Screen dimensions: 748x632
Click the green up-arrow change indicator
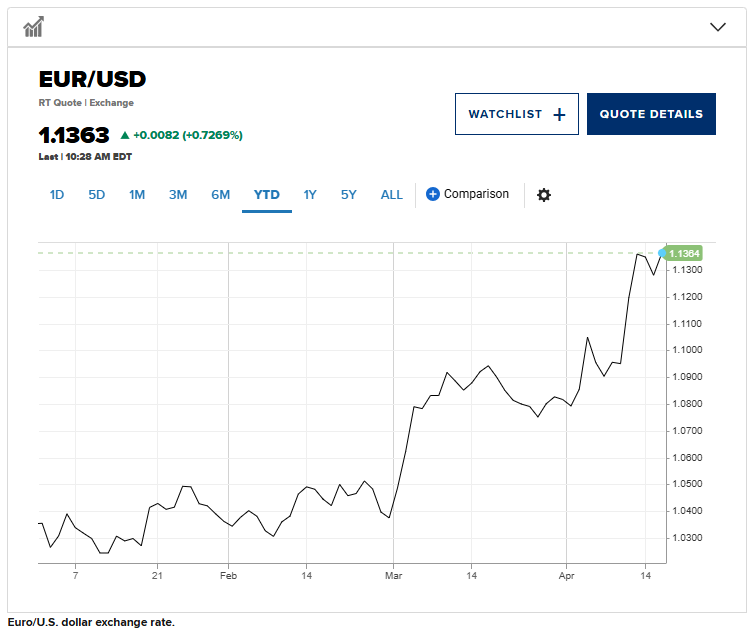click(125, 135)
